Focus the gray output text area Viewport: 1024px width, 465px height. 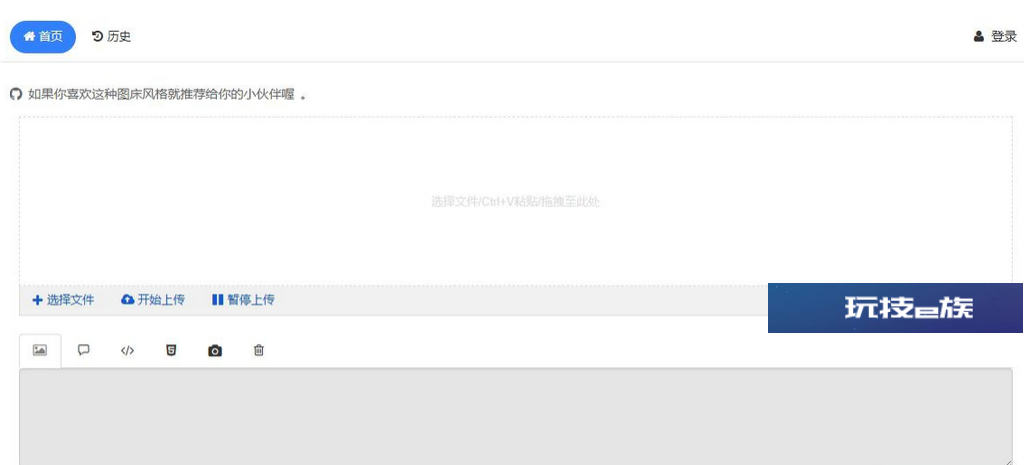pos(515,417)
